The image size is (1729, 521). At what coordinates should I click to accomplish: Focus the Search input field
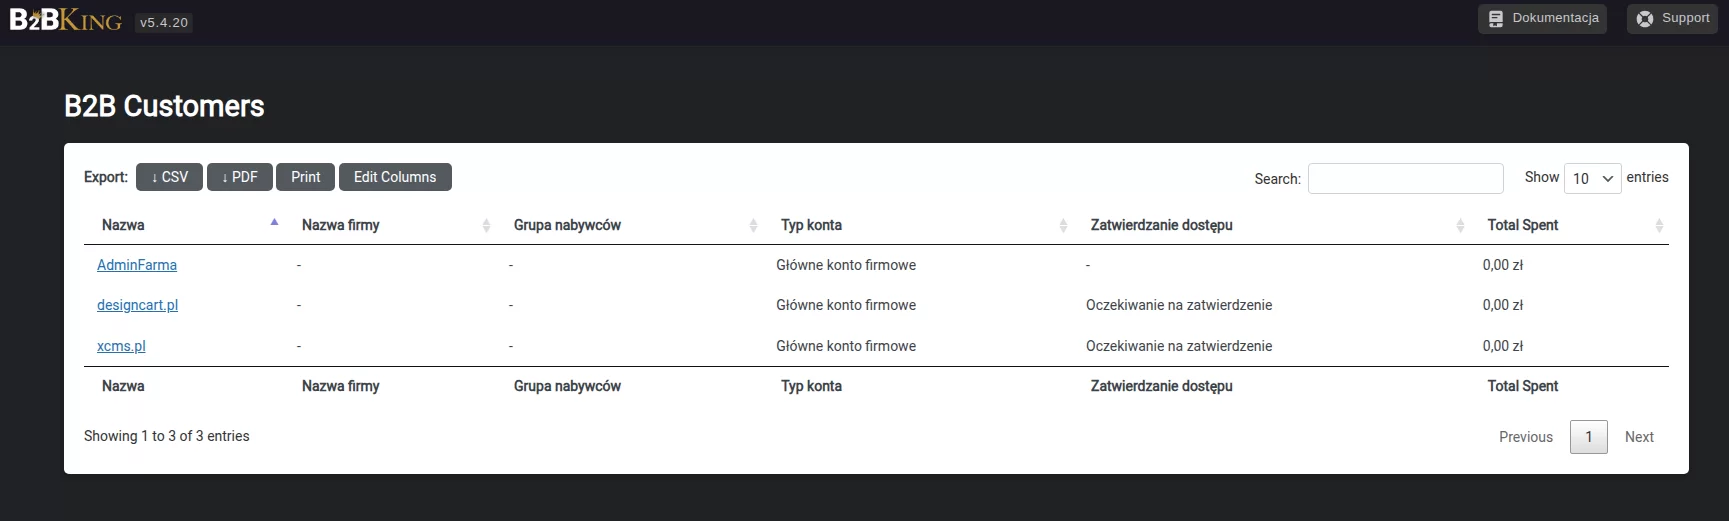click(1405, 178)
